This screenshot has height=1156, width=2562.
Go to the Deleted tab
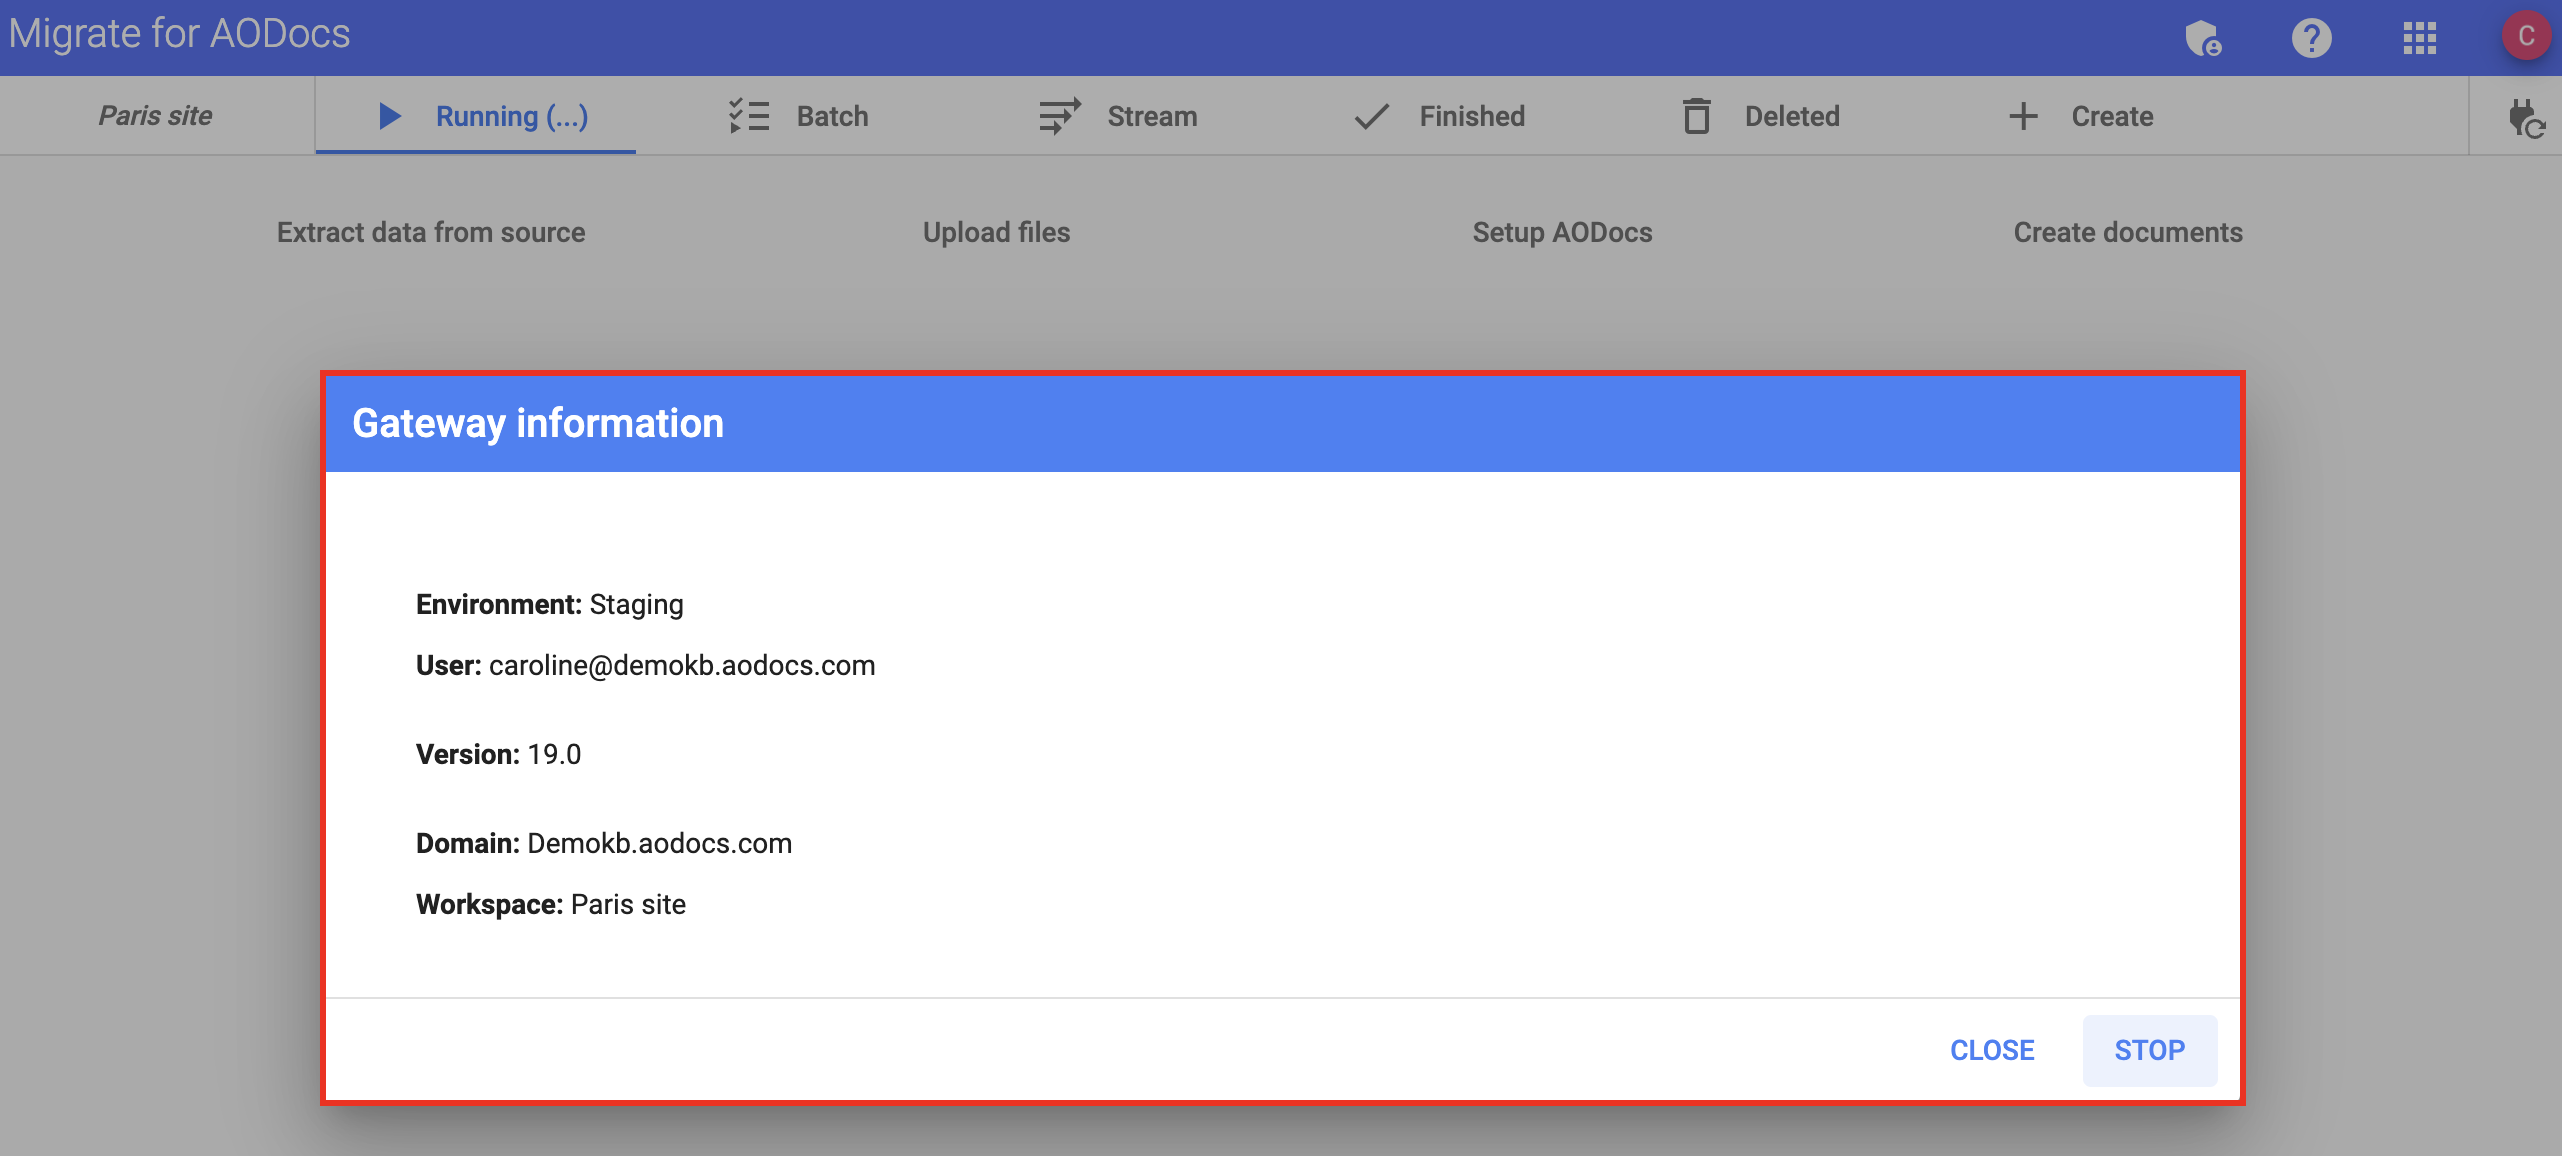point(1759,116)
